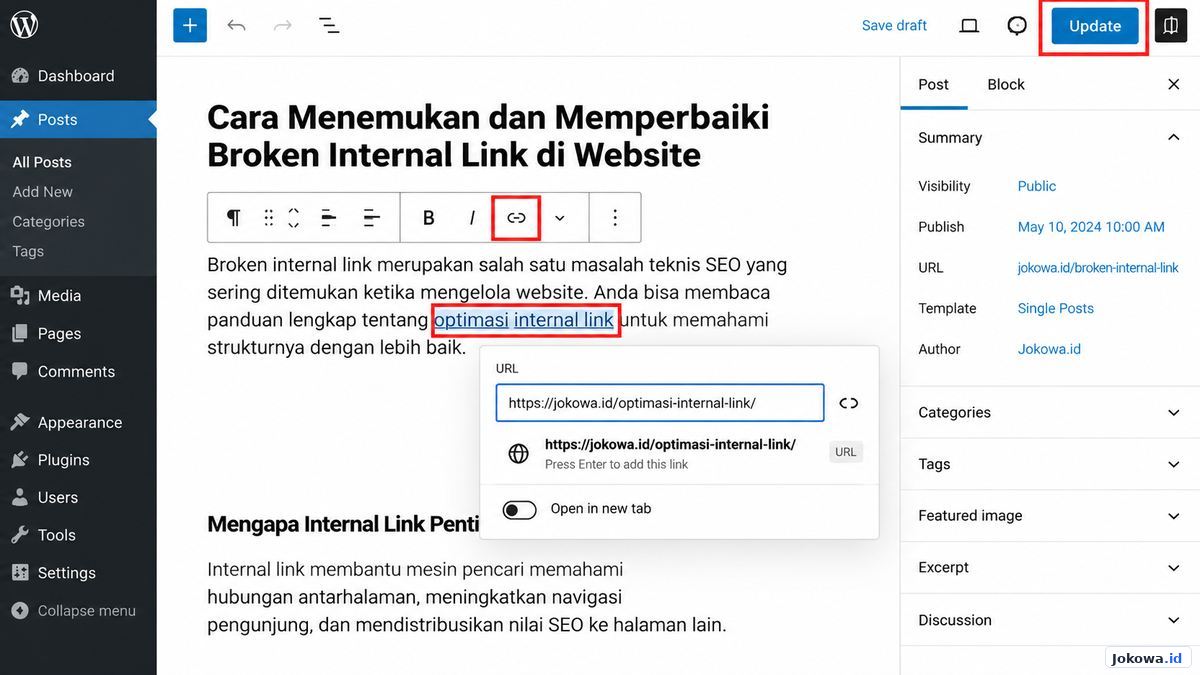Click the second alignment icon before Bold
Screen dimensions: 1200x675
coord(371,218)
